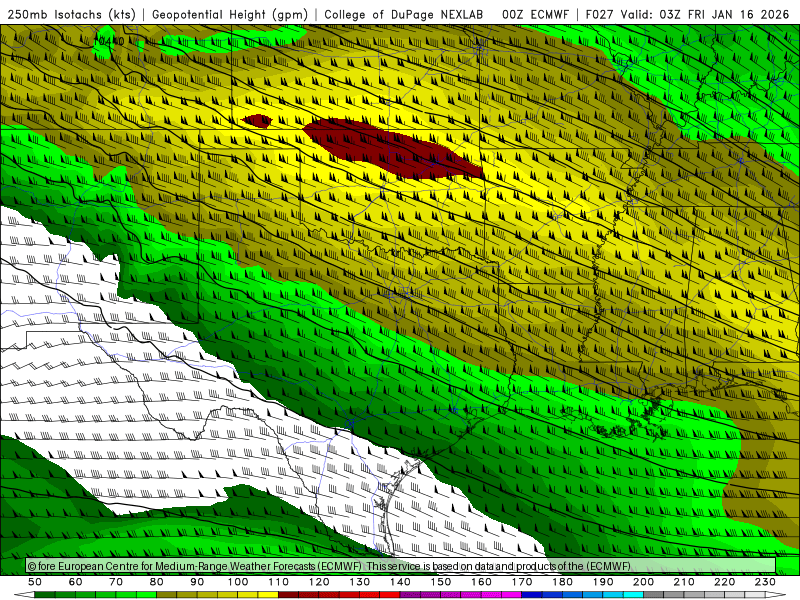Click the '10440' height contour label
The width and height of the screenshot is (800, 600).
tap(109, 40)
